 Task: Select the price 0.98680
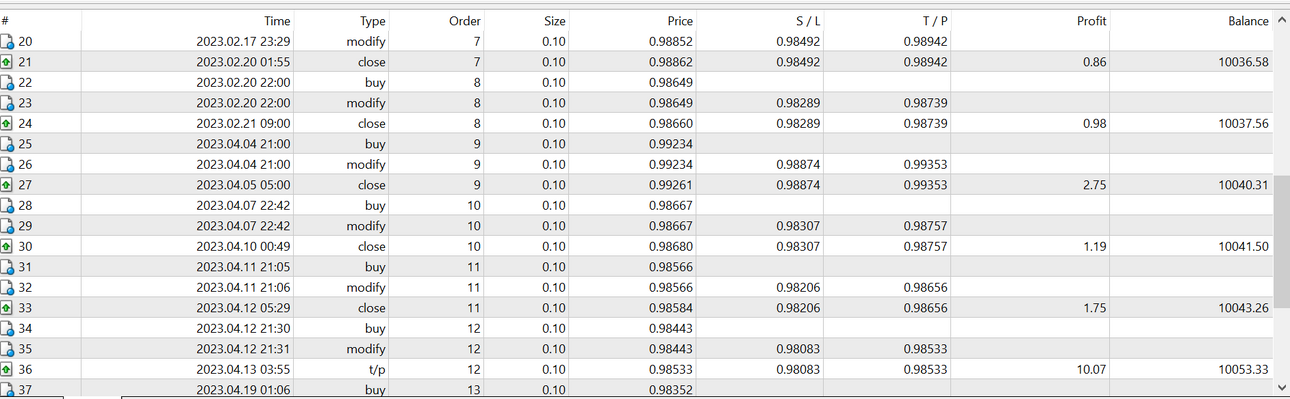[x=670, y=247]
